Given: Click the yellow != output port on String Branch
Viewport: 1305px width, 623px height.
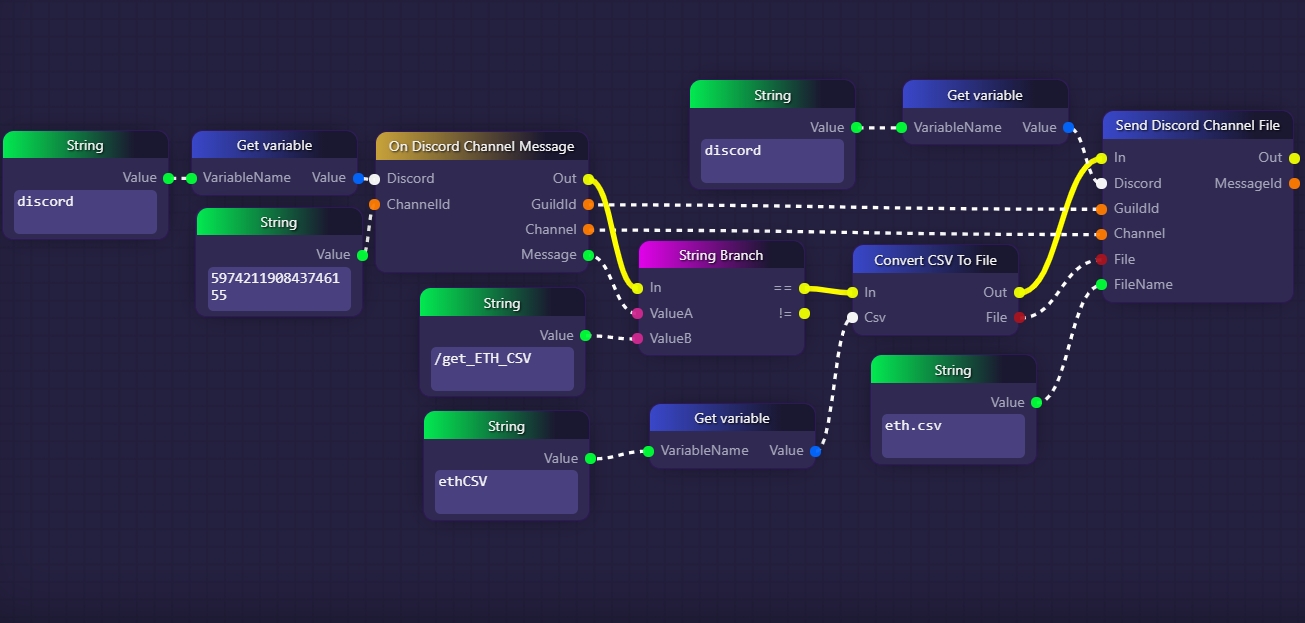Looking at the screenshot, I should coord(804,313).
